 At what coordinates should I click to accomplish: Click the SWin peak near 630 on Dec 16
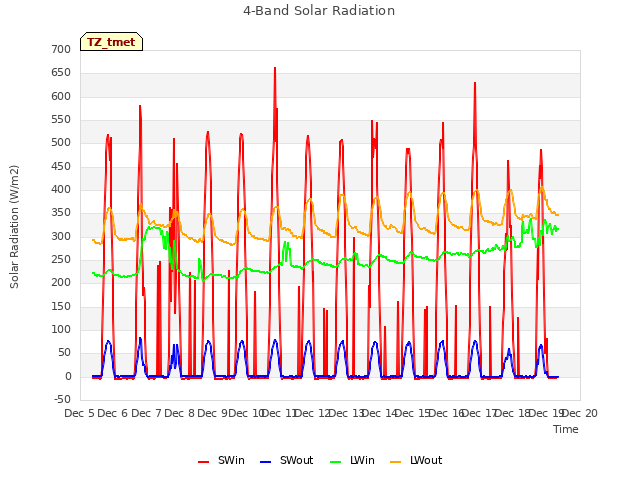(475, 84)
